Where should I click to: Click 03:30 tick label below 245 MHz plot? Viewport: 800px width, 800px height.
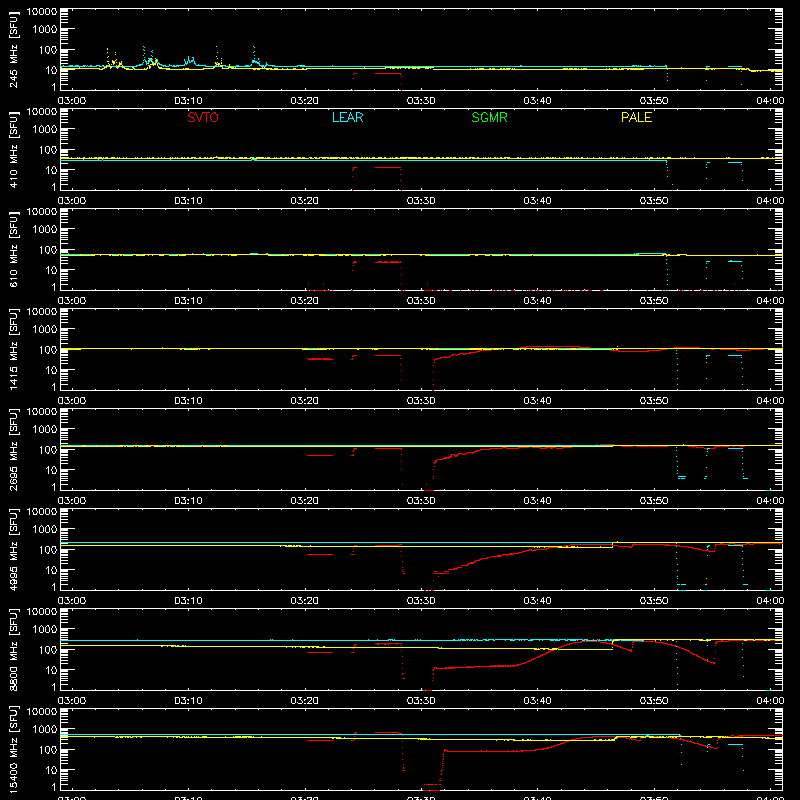421,101
